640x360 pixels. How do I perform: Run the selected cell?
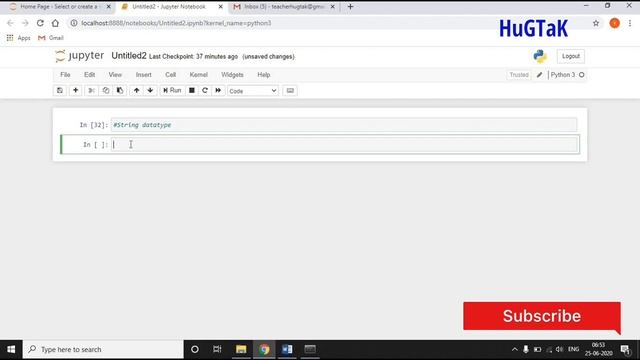click(x=172, y=91)
